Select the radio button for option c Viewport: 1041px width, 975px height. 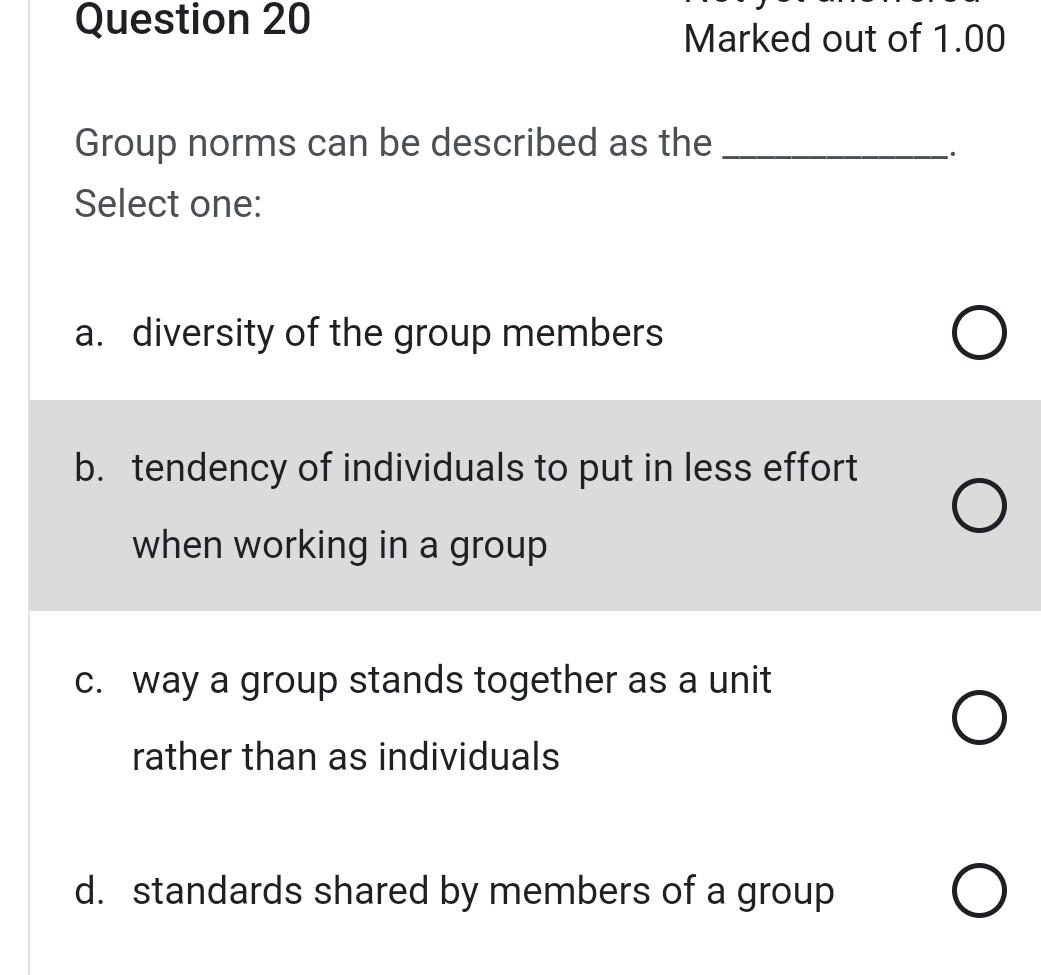[979, 717]
